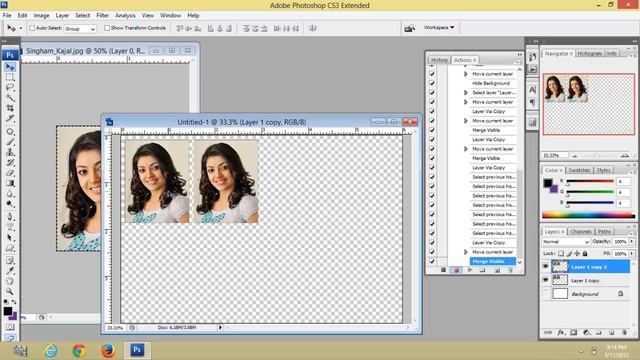This screenshot has width=640, height=360.
Task: Launch Google Chrome from the taskbar
Action: click(80, 350)
